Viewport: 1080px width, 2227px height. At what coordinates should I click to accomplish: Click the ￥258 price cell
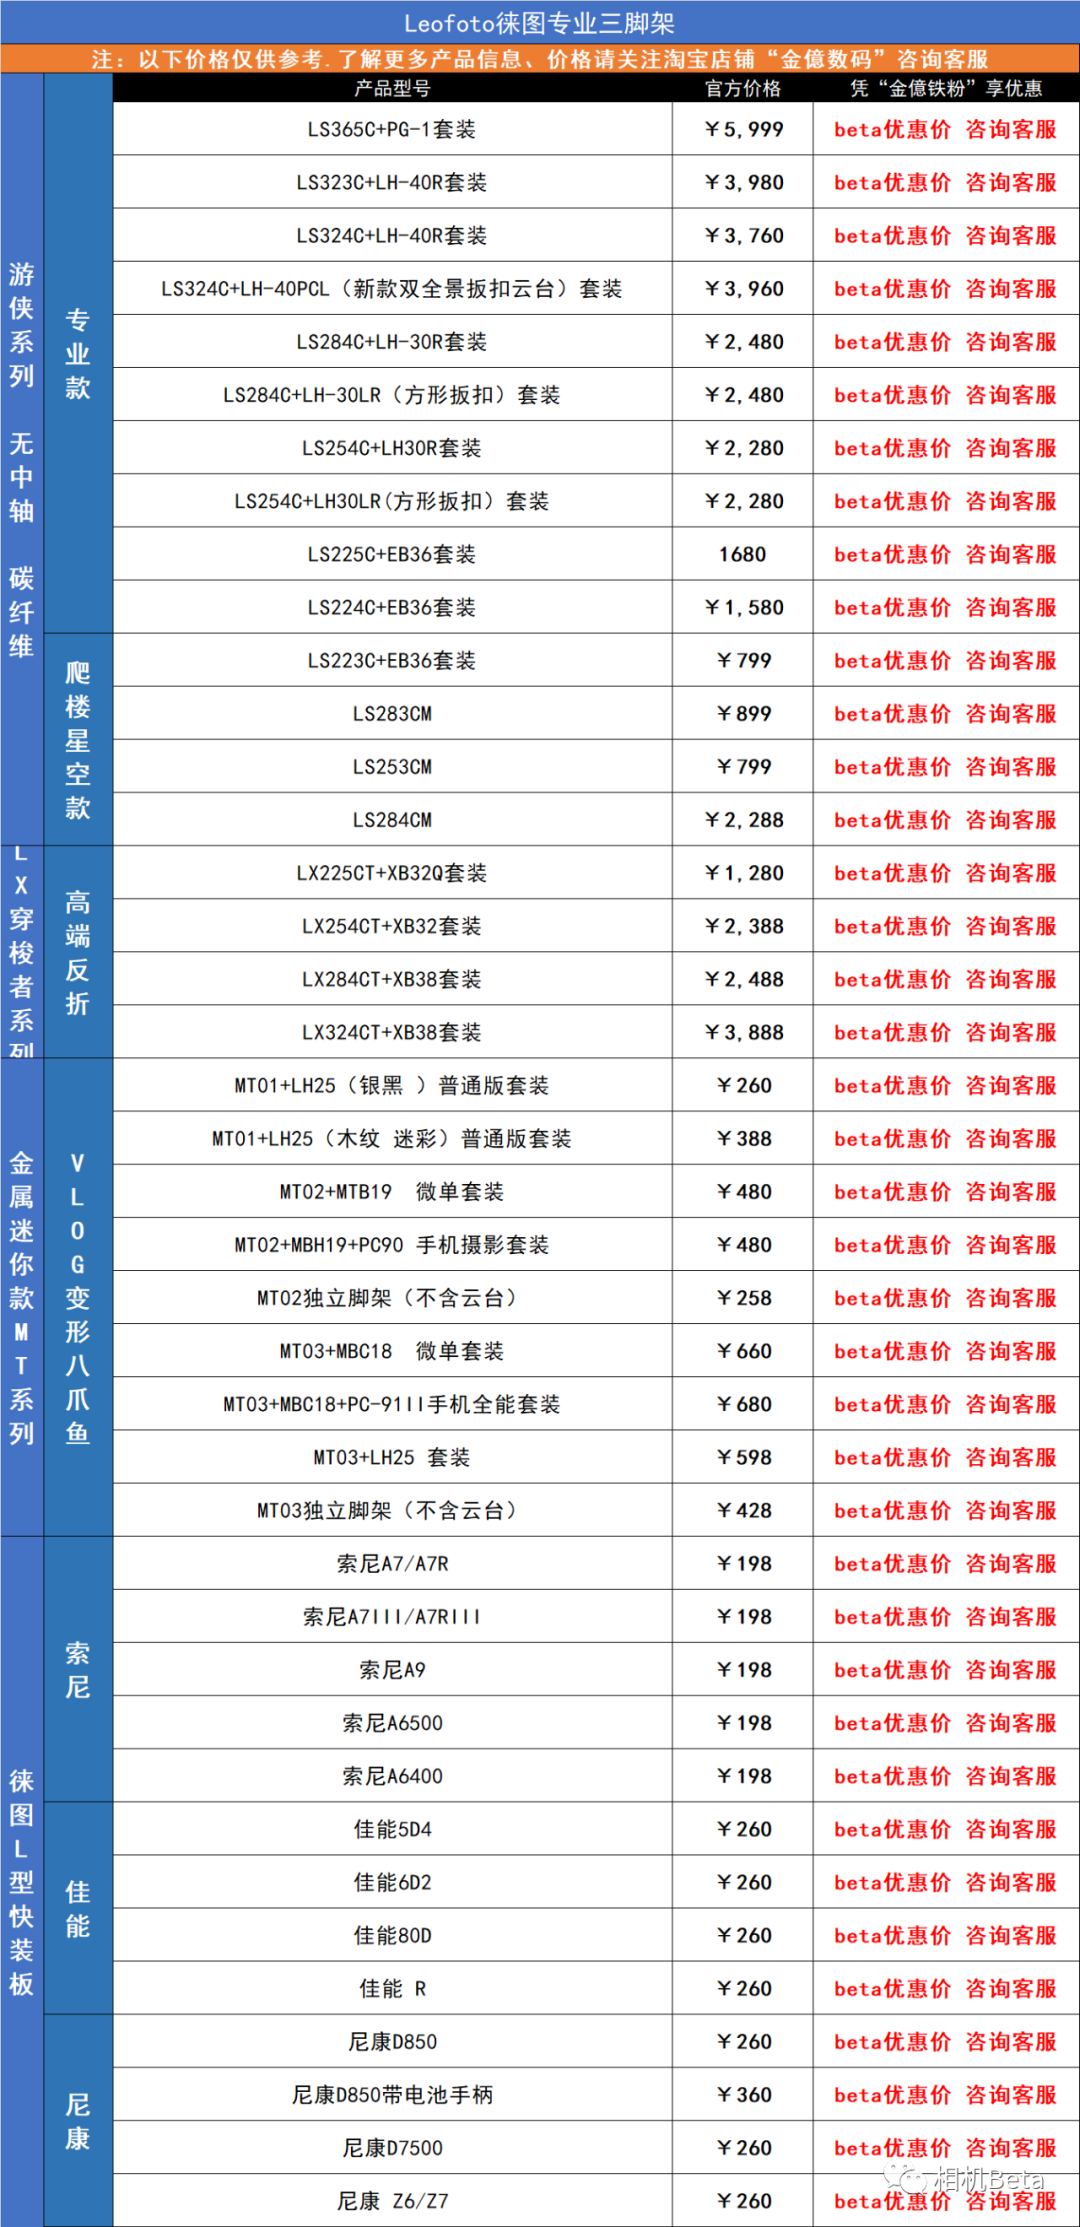(743, 1296)
